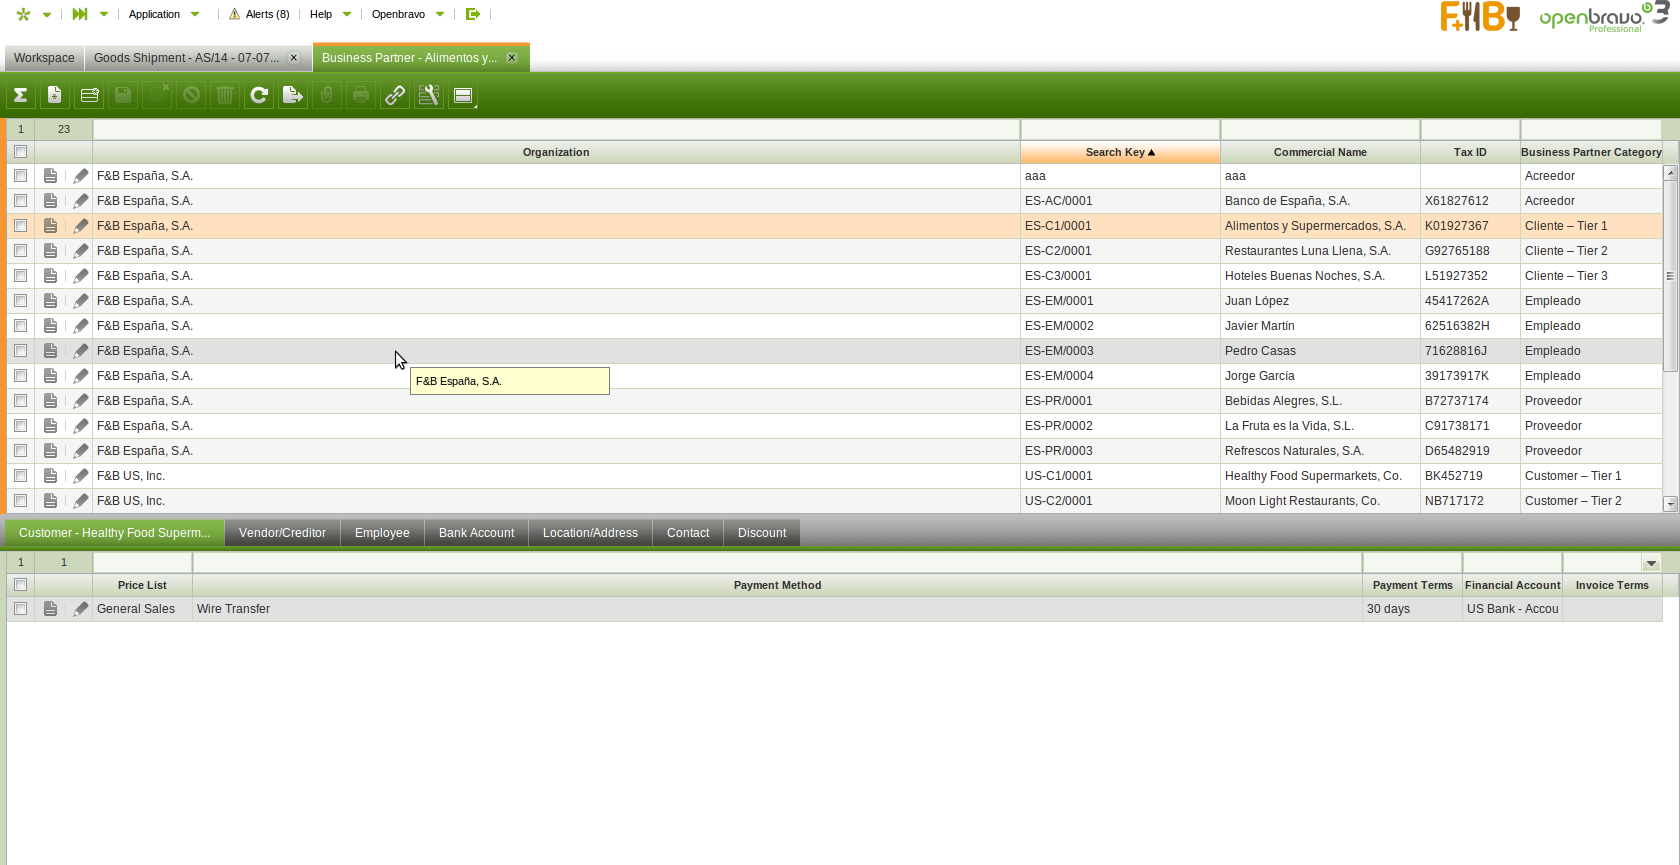1680x865 pixels.
Task: Click the Attachments paperclip icon
Action: click(x=327, y=95)
